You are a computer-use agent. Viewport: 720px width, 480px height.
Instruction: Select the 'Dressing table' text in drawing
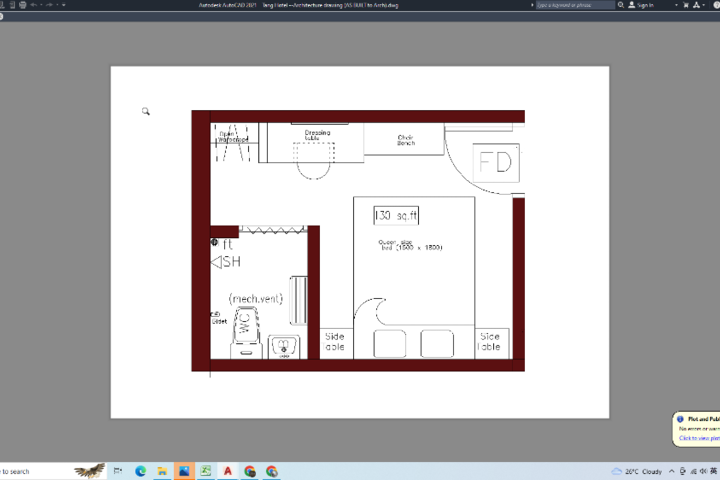click(317, 135)
